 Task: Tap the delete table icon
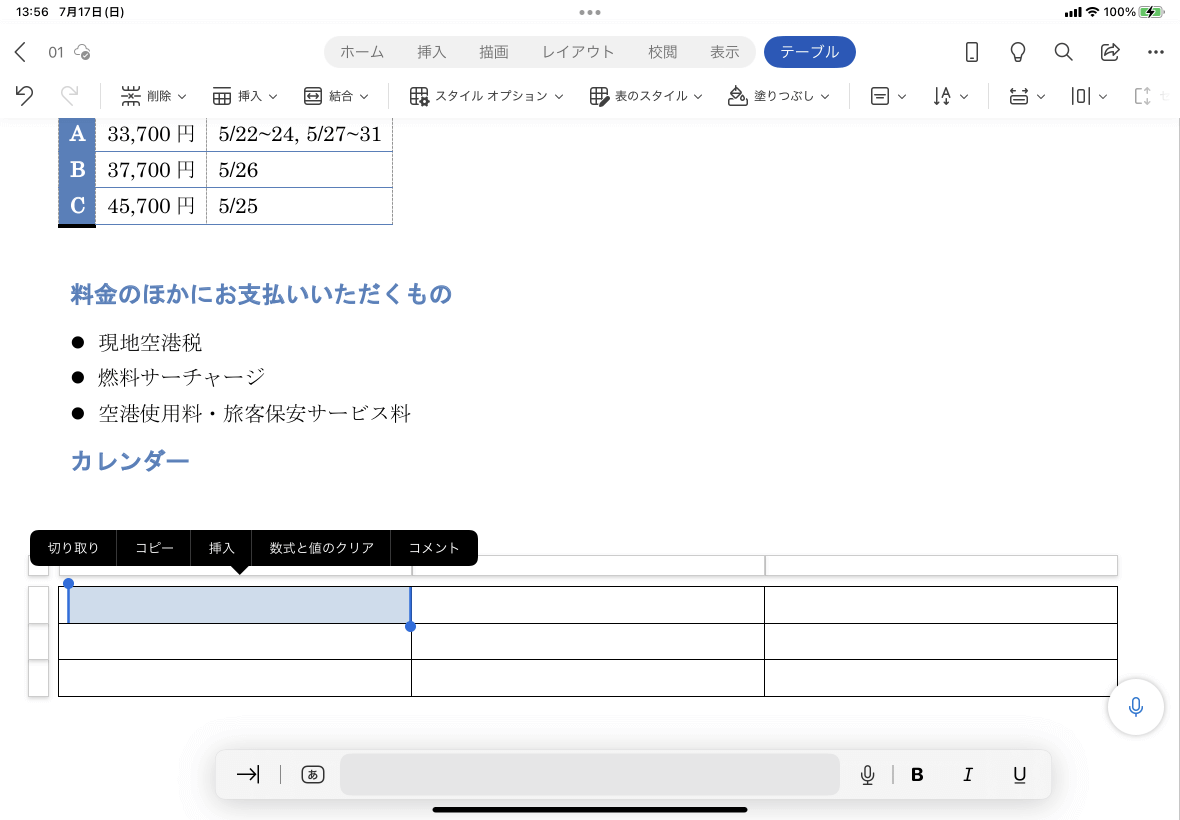click(131, 96)
